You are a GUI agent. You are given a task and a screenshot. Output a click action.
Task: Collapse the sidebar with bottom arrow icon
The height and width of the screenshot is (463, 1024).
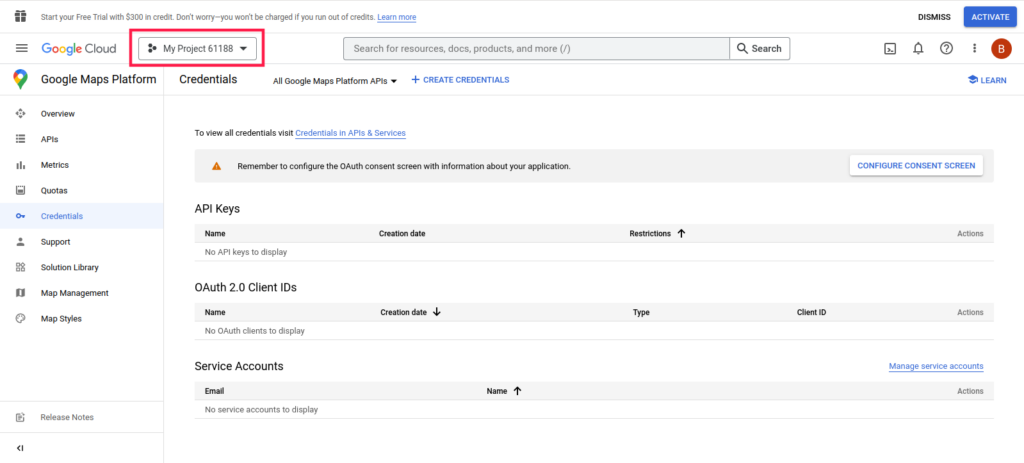[21, 447]
